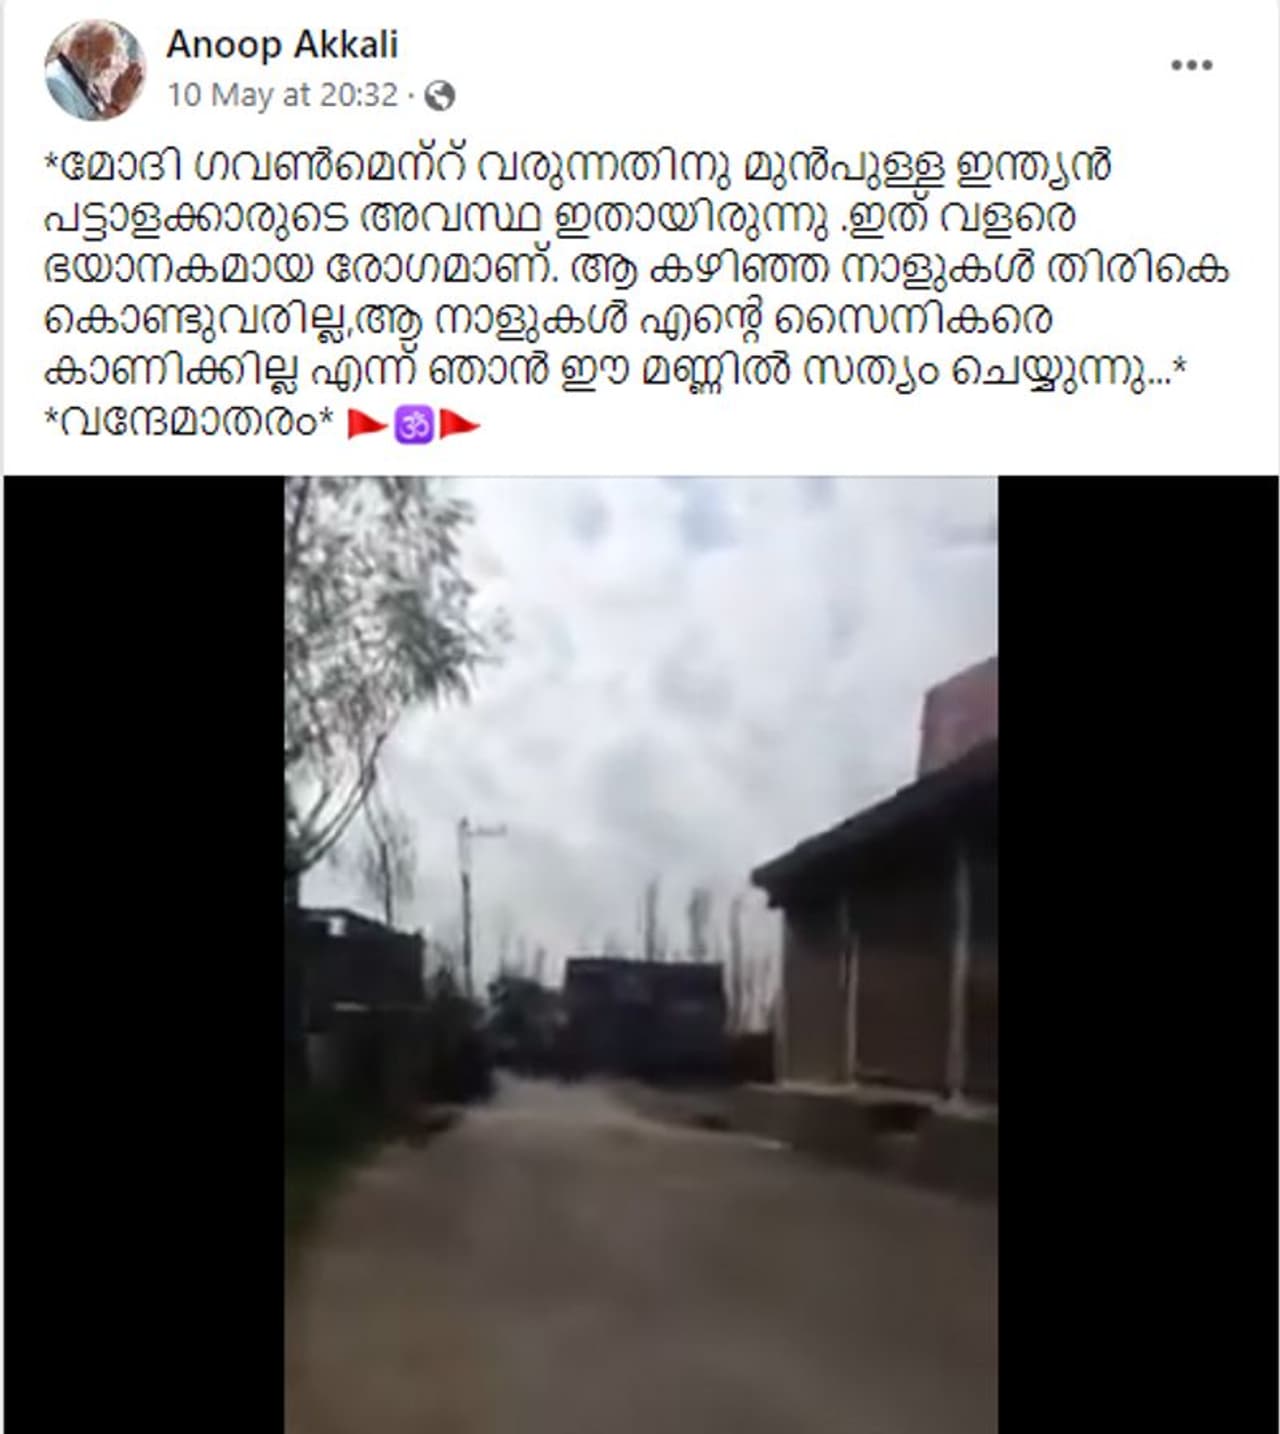Click the right black video letterbox area
This screenshot has width=1280, height=1434.
pos(1137,955)
